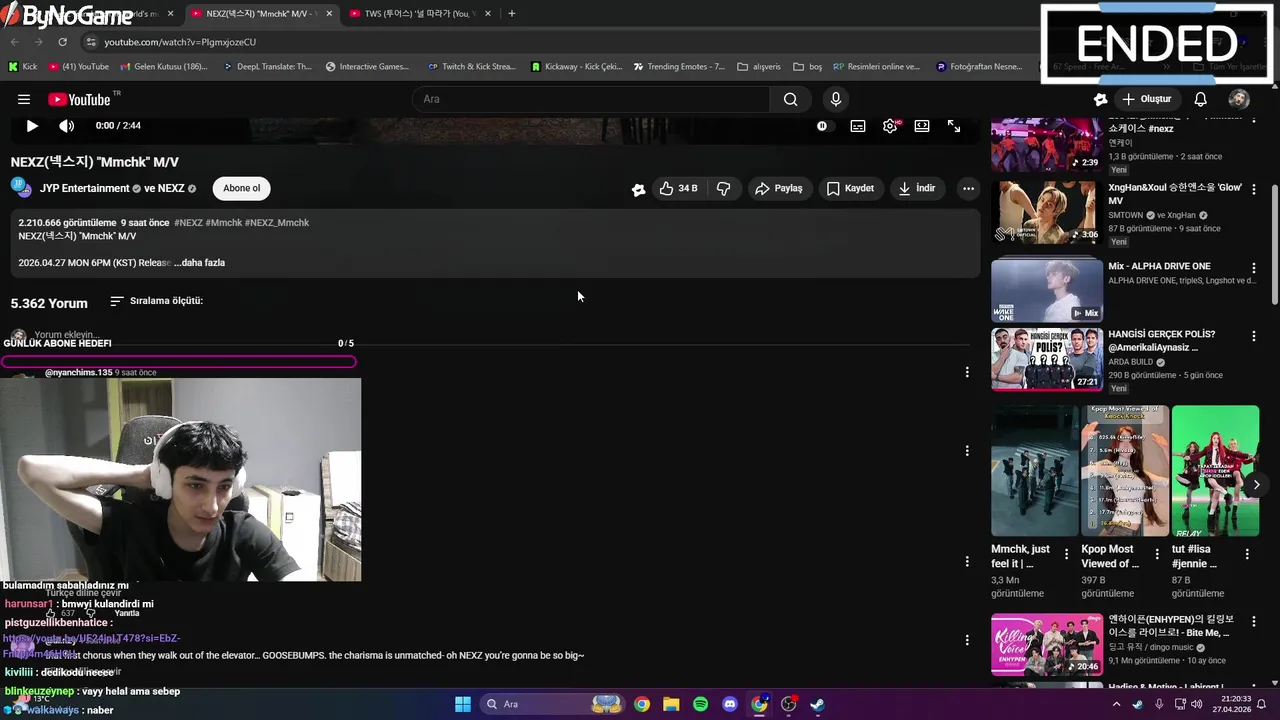The image size is (1280, 720).
Task: Open the DeepL Translate bookmark
Action: tap(267, 67)
